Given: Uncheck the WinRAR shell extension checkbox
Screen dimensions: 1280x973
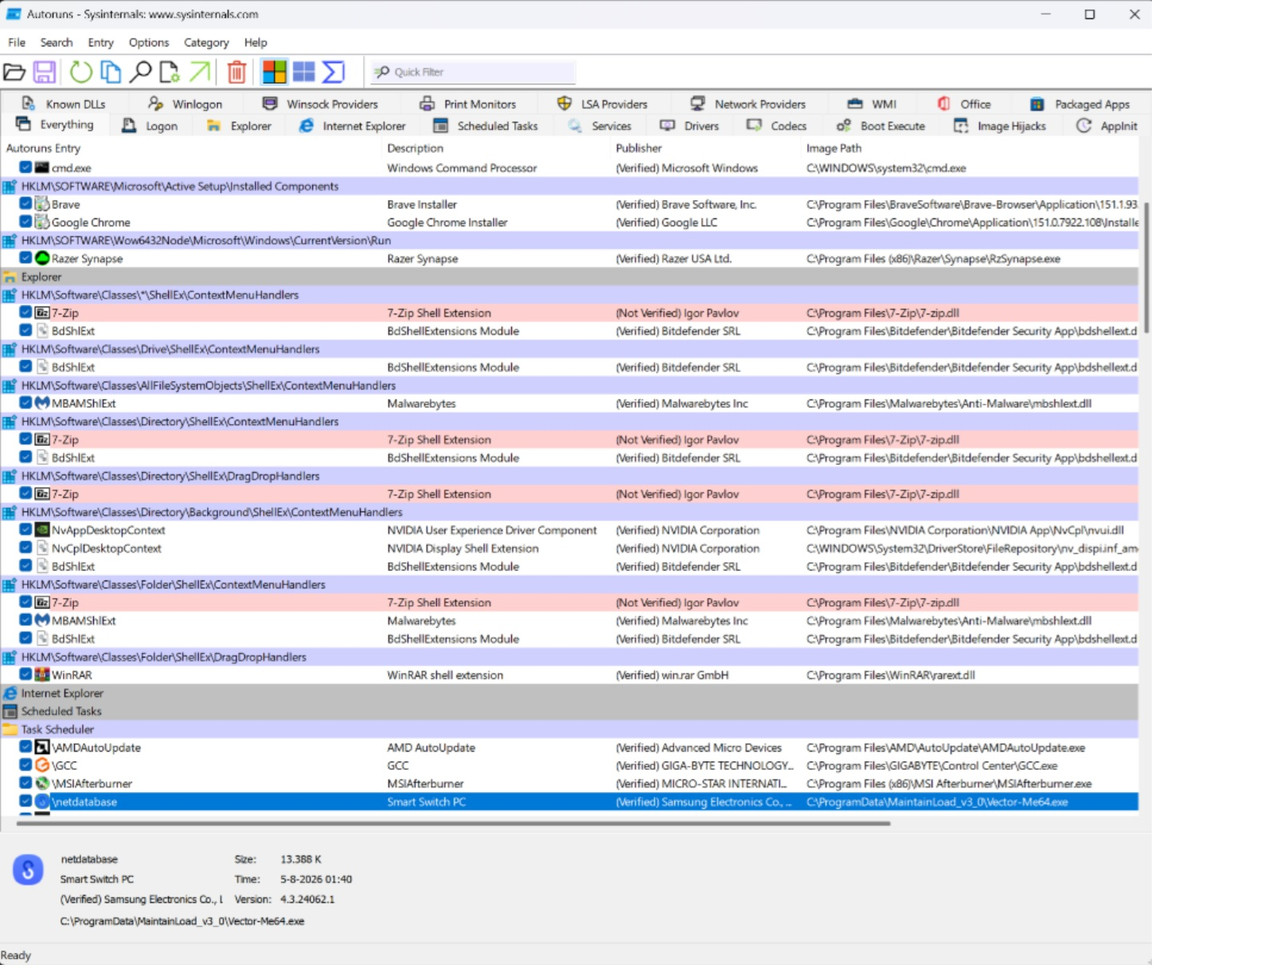Looking at the screenshot, I should coord(26,675).
